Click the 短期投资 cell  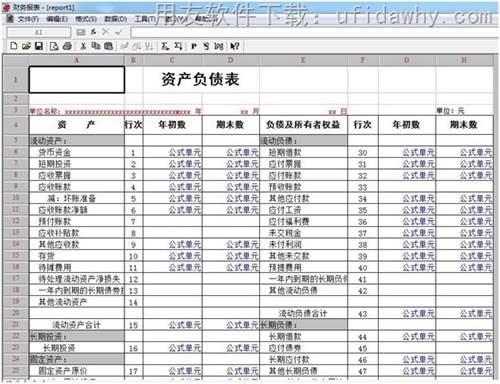coord(77,164)
